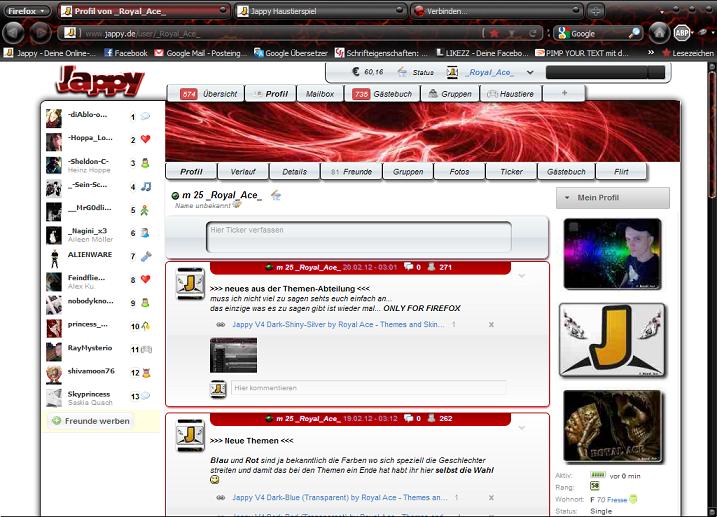
Task: Open the Royal Ace skull card image
Action: tap(613, 426)
